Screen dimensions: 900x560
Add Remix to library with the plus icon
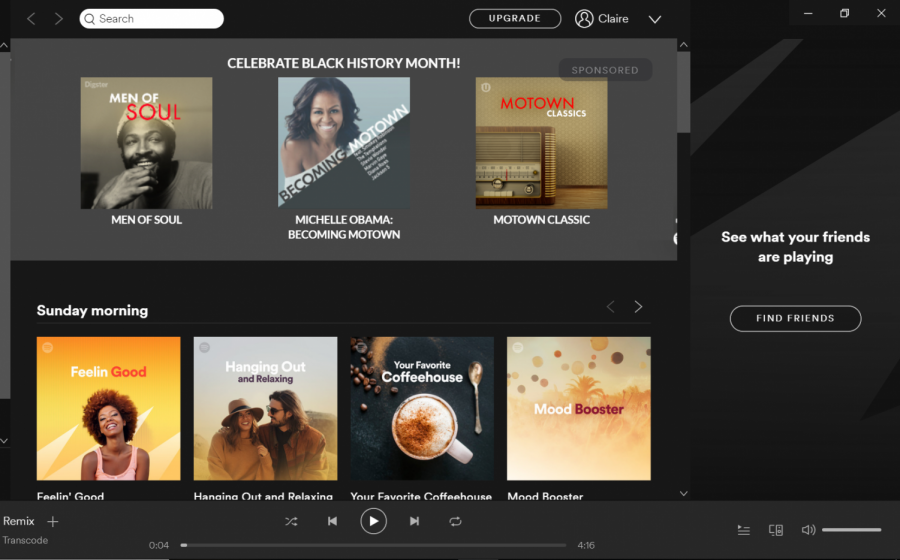(x=53, y=522)
